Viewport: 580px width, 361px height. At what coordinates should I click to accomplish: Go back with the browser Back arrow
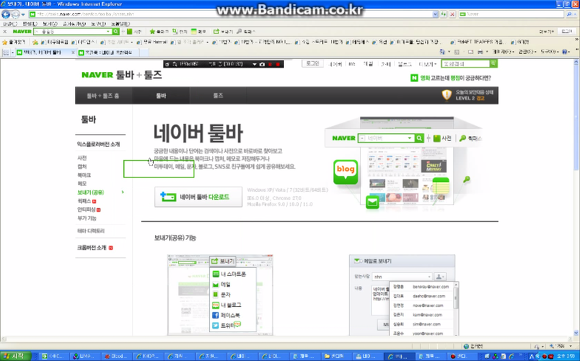click(x=6, y=14)
